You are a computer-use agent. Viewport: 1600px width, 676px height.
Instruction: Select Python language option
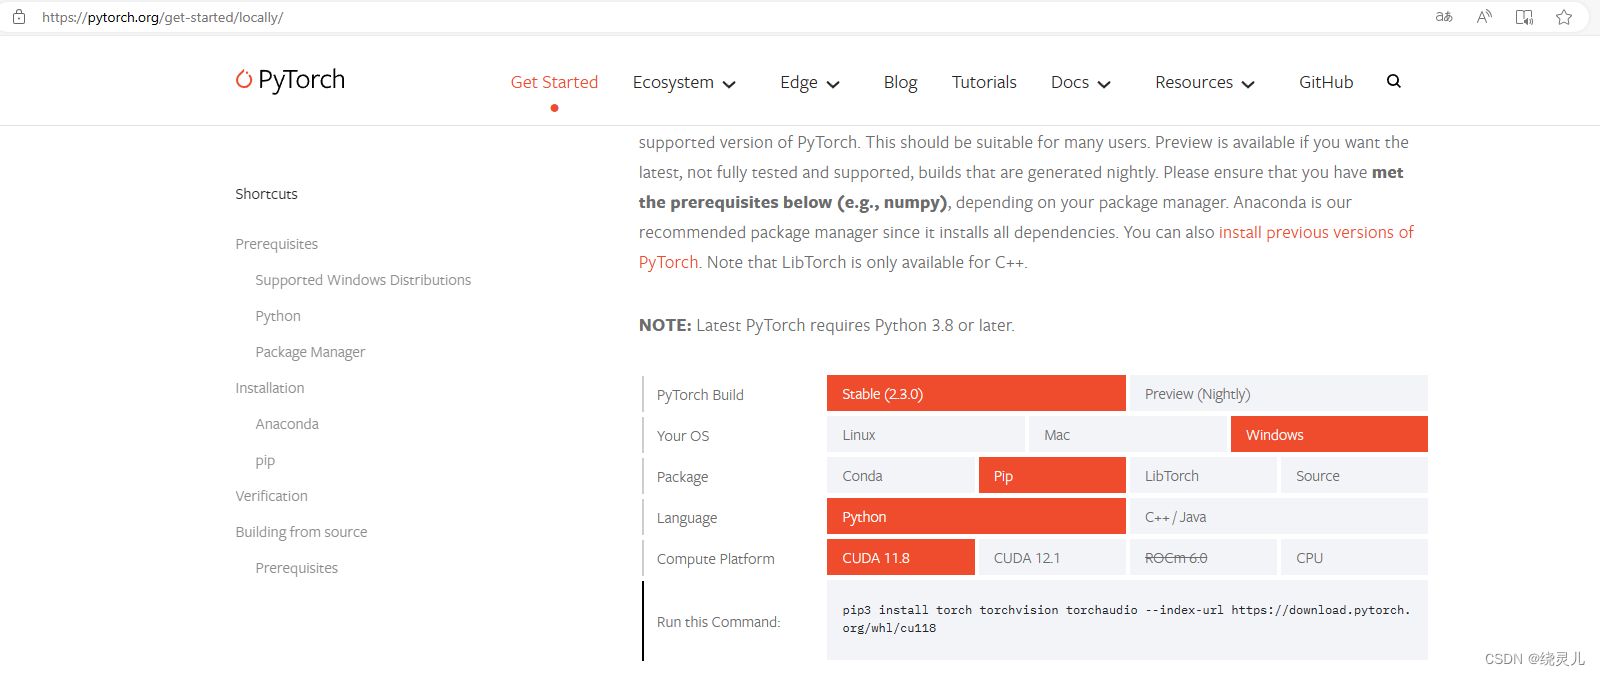point(976,516)
